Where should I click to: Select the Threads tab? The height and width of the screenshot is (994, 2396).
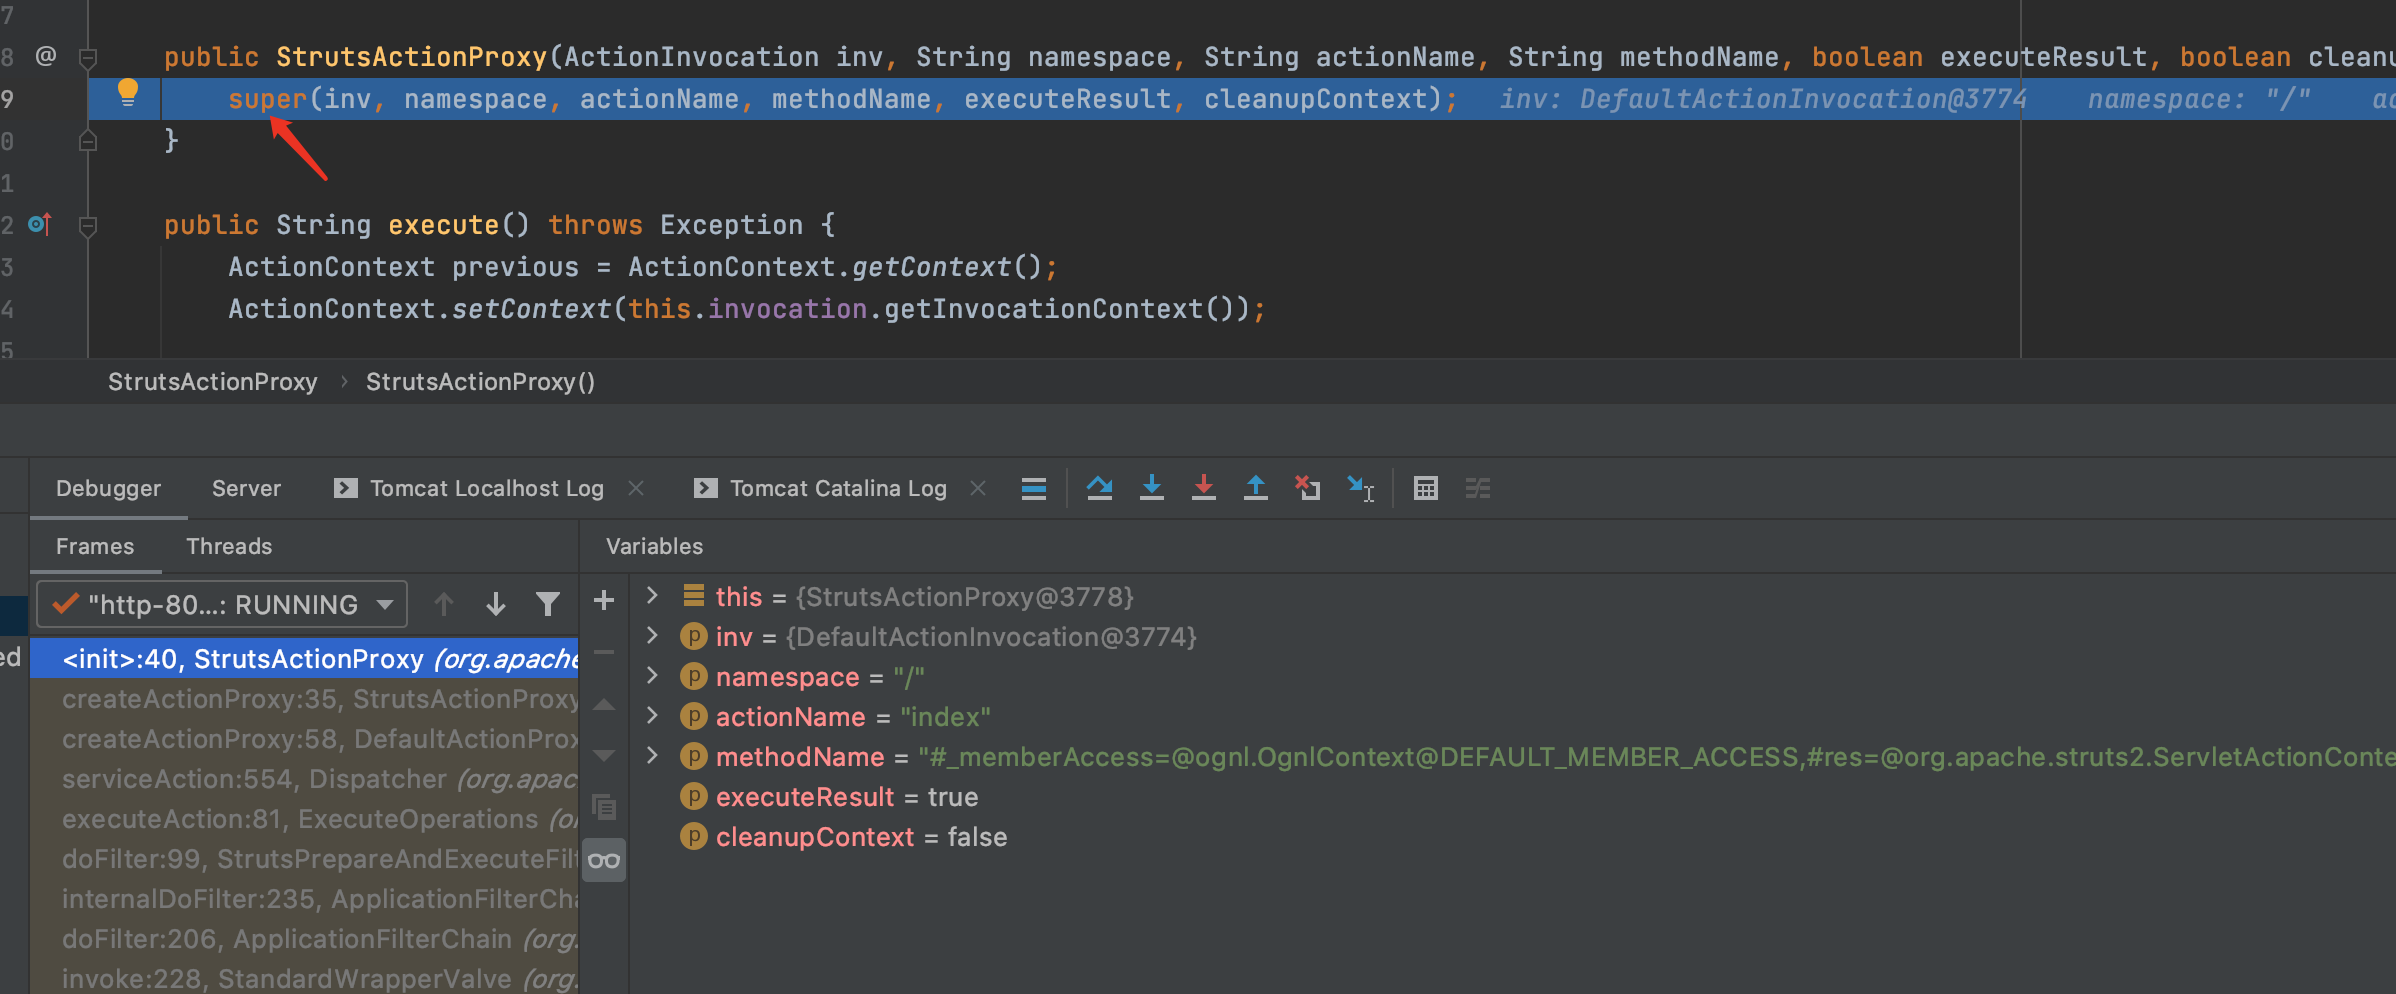click(229, 546)
